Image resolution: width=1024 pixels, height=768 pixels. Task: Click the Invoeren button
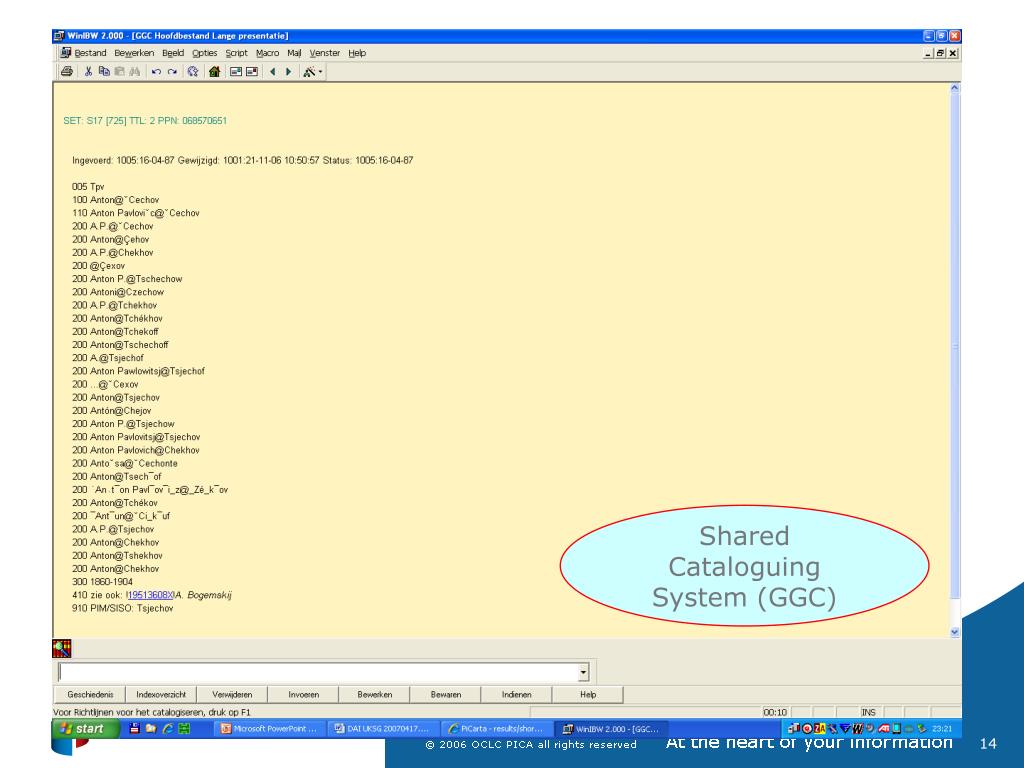(304, 695)
